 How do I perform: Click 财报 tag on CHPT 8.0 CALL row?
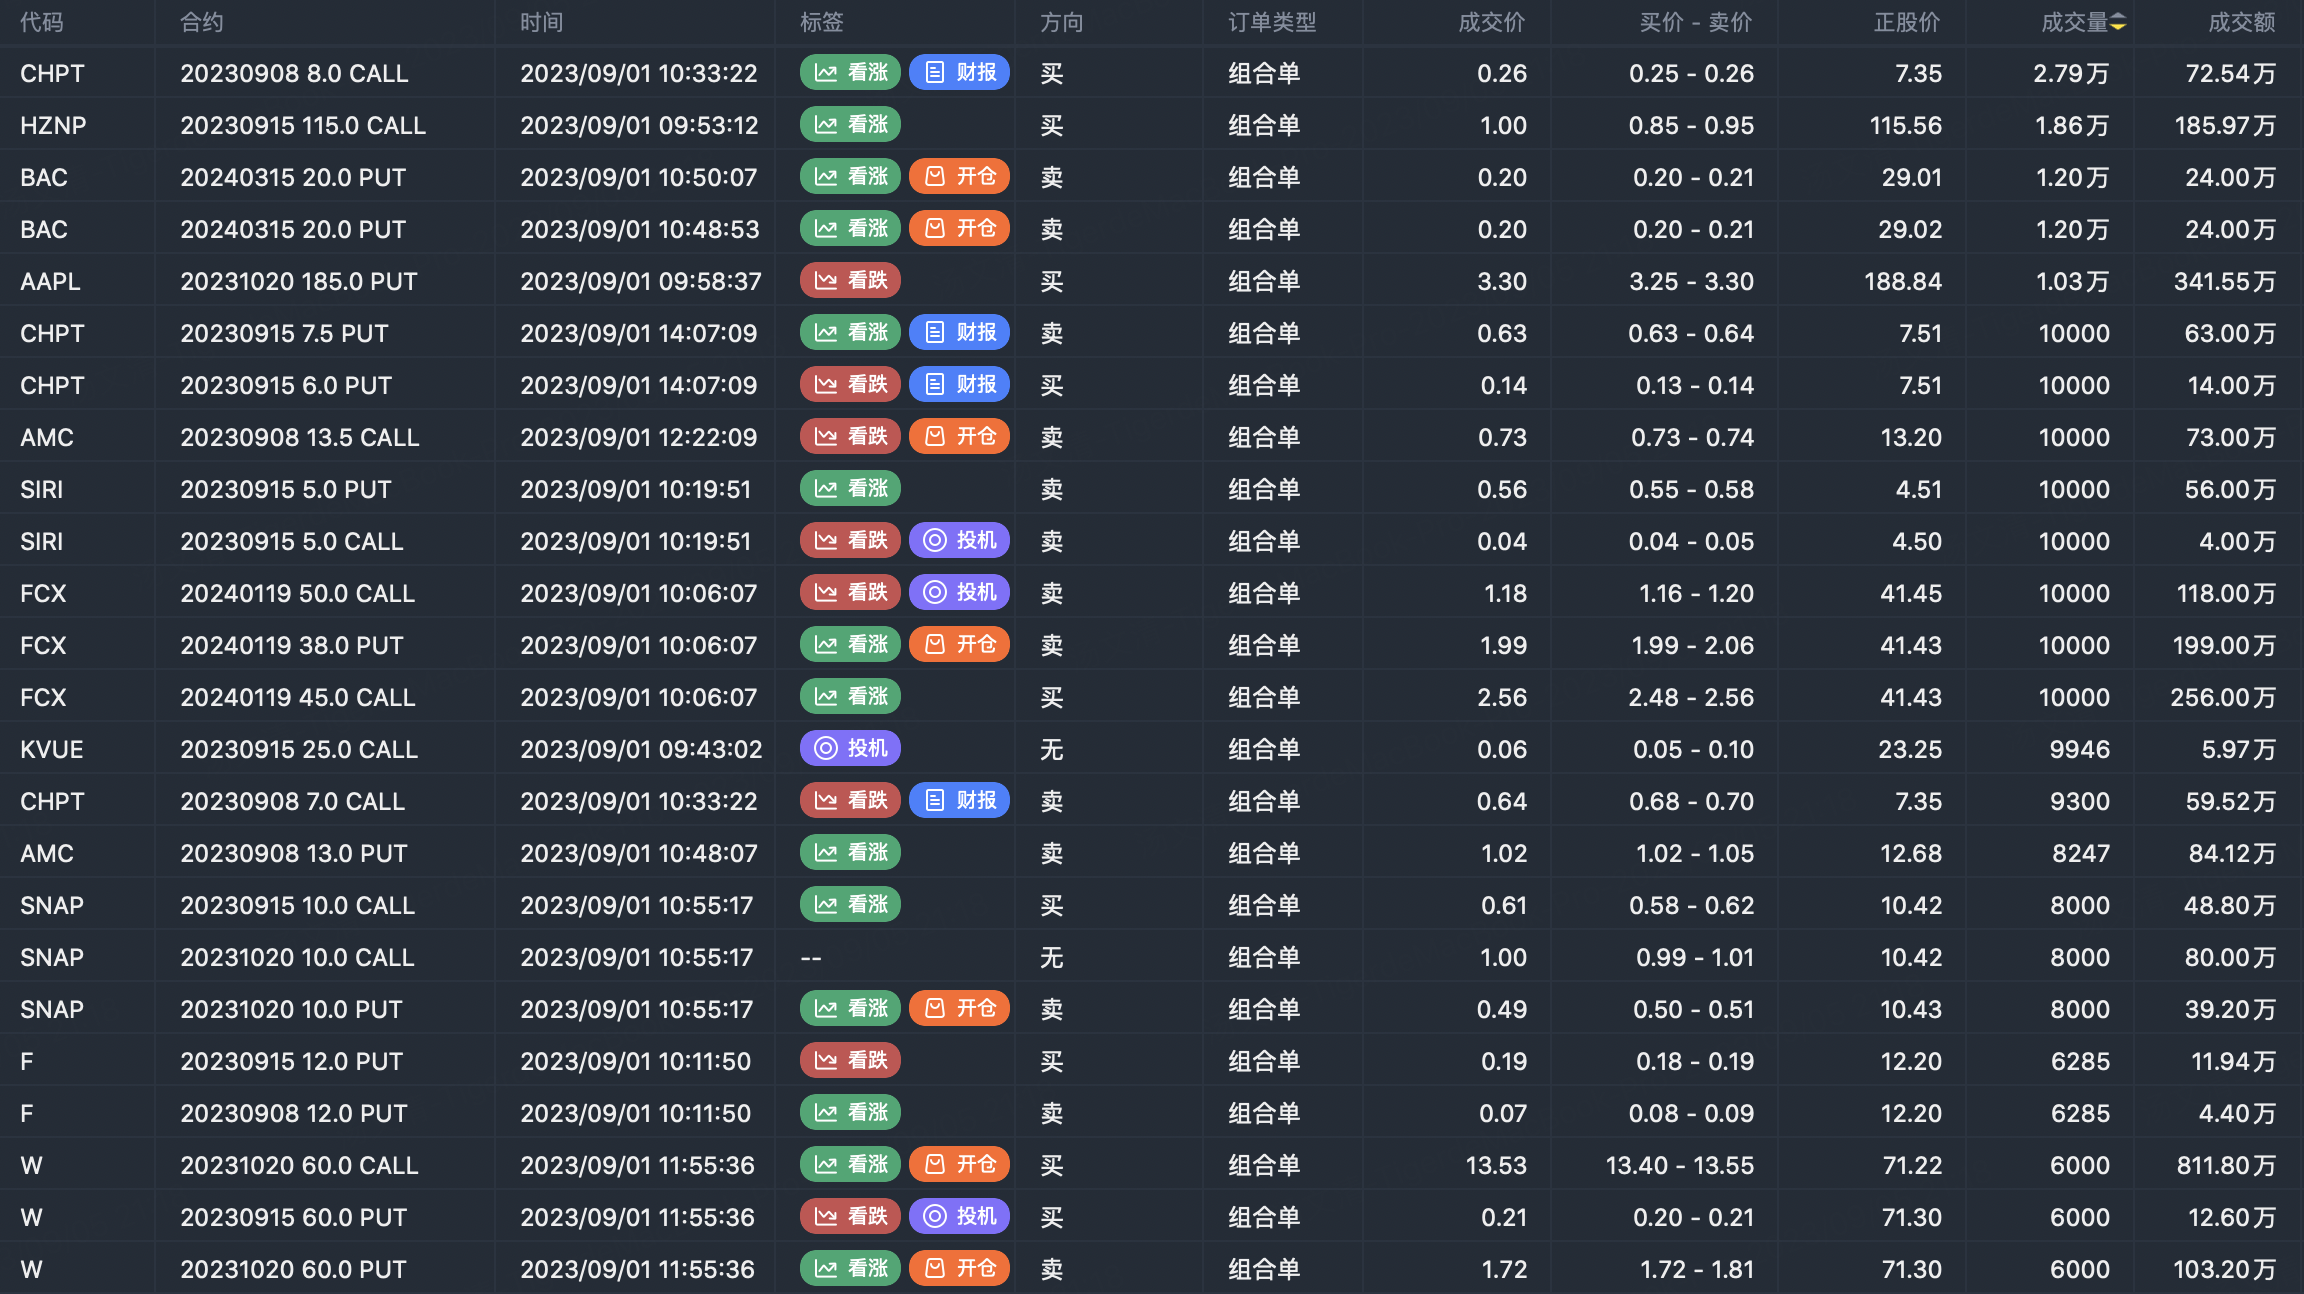[x=959, y=73]
